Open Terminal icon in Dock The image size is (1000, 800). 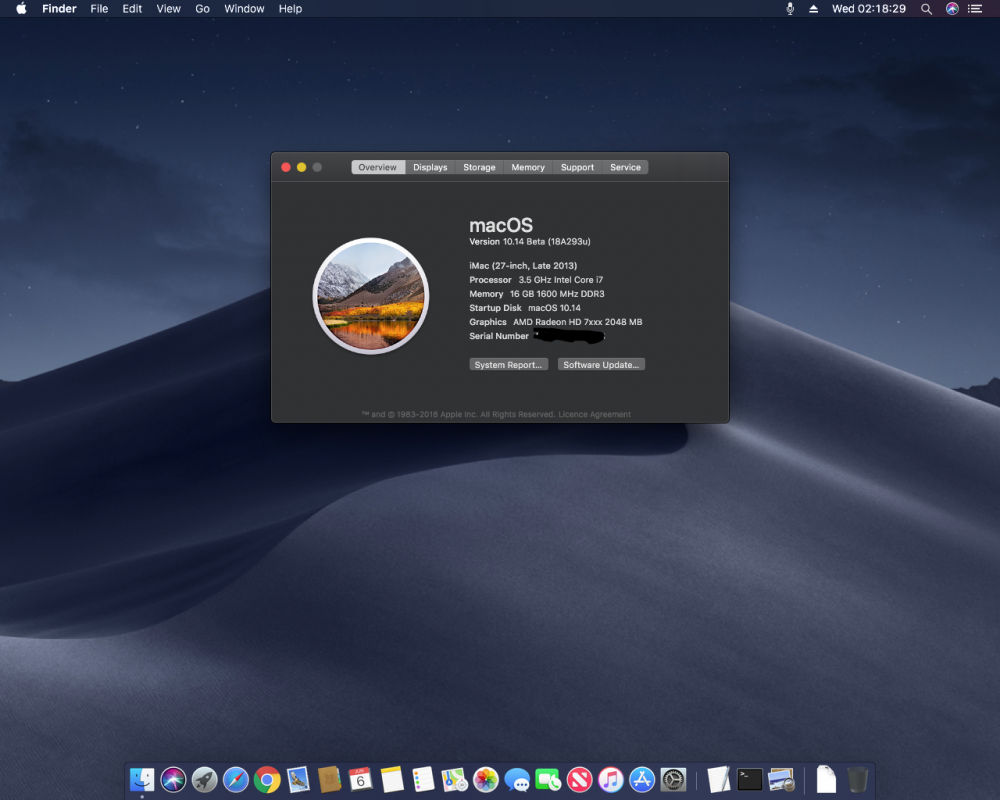pyautogui.click(x=750, y=780)
